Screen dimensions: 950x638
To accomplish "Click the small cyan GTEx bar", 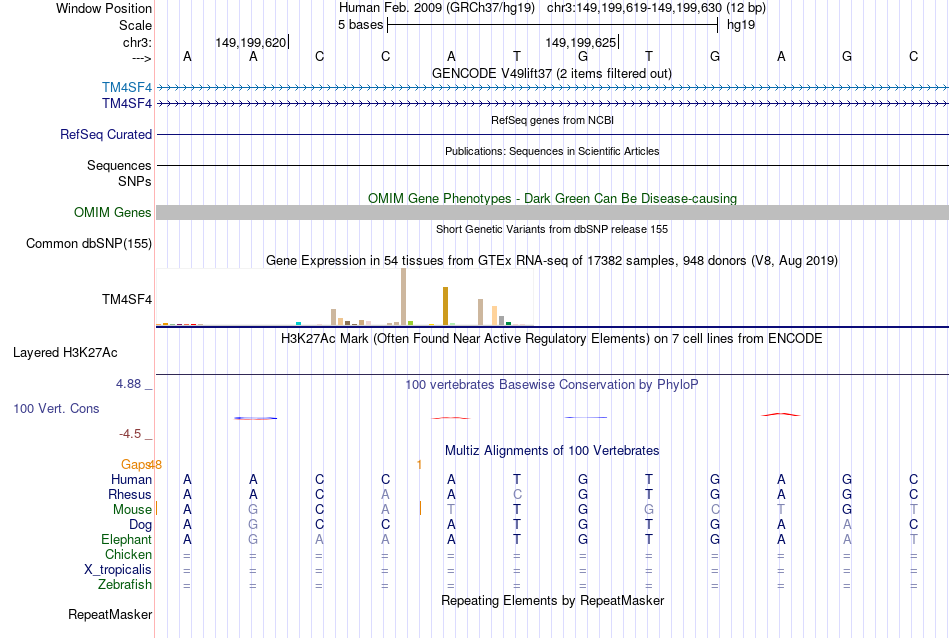I will coord(298,324).
